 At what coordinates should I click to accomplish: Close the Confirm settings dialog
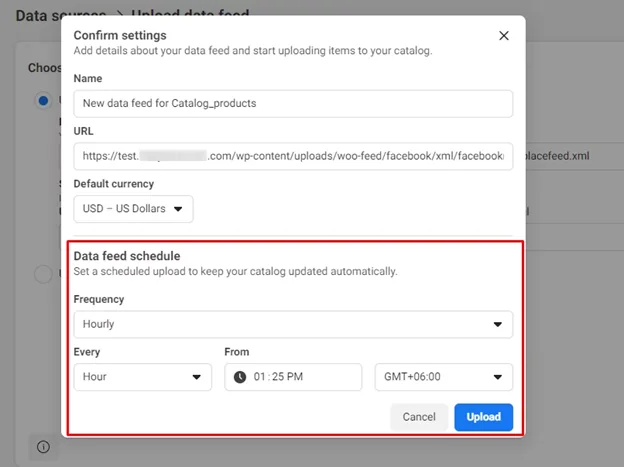[504, 36]
